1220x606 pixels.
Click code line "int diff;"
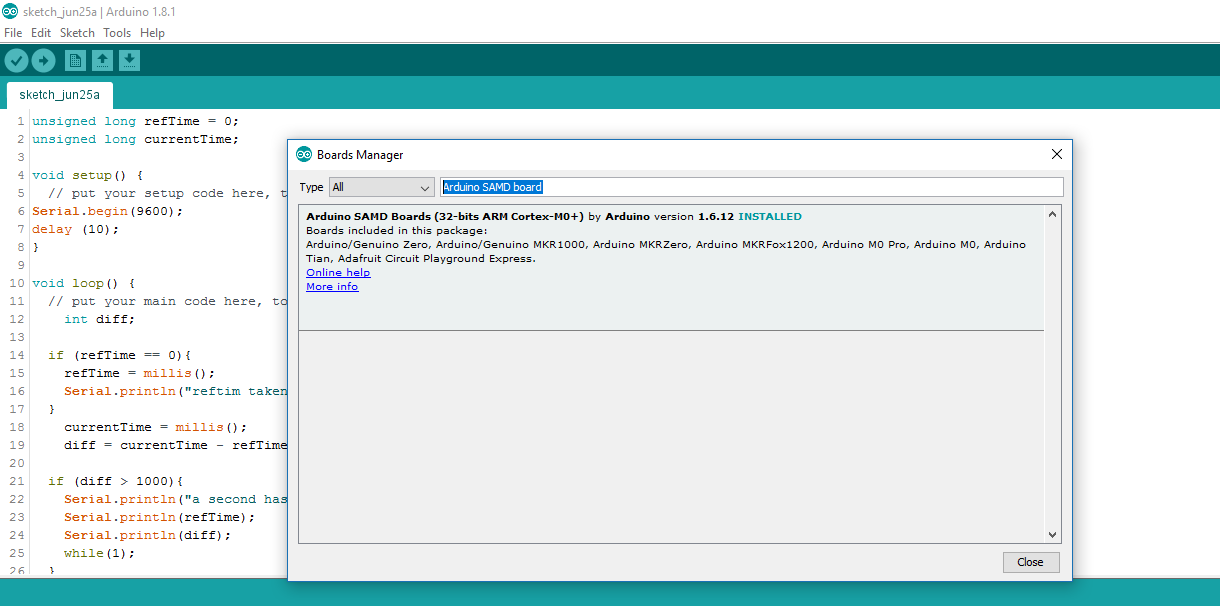tap(99, 319)
